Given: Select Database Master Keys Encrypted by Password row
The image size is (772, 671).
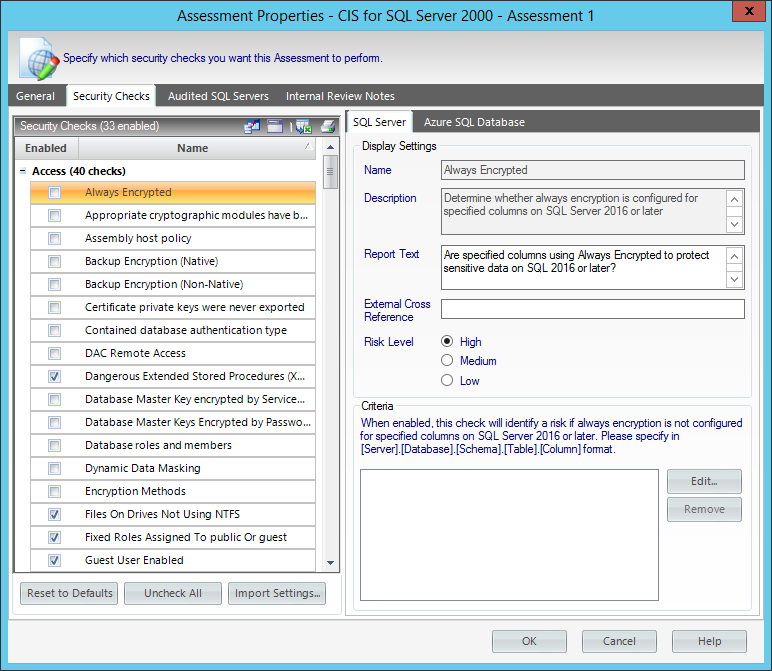Looking at the screenshot, I should point(173,422).
